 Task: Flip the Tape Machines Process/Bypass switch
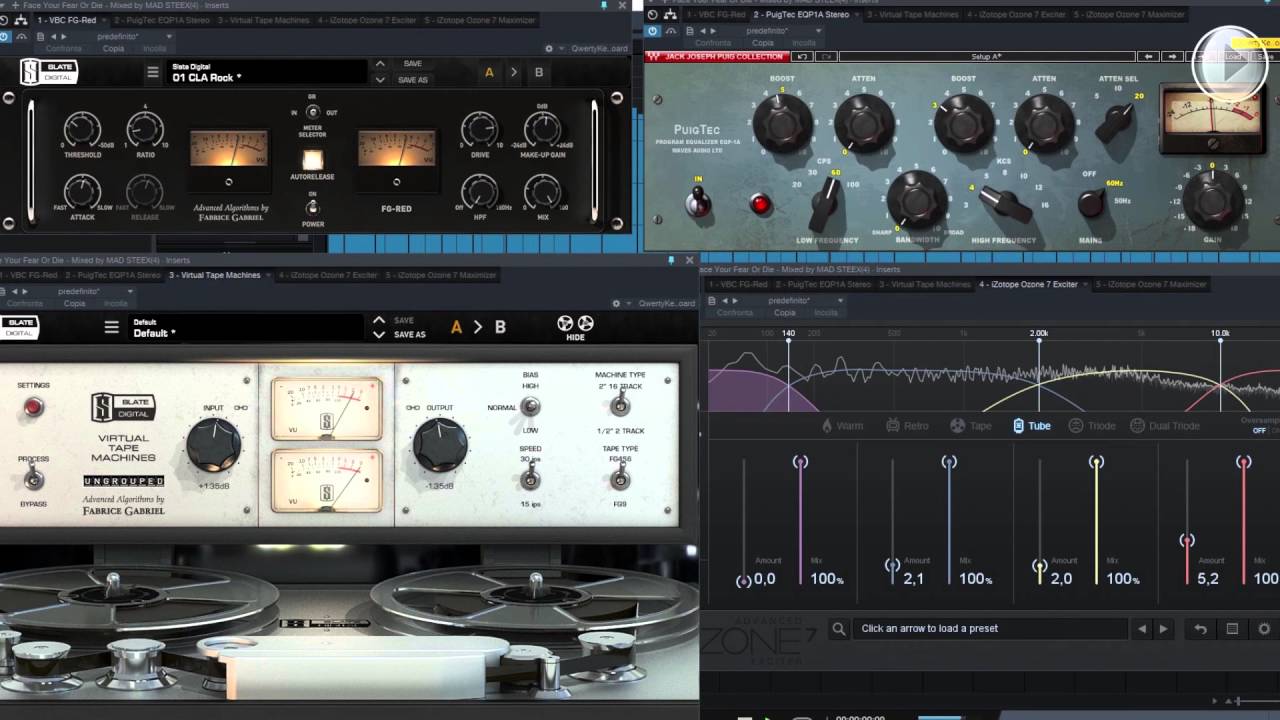(x=33, y=479)
